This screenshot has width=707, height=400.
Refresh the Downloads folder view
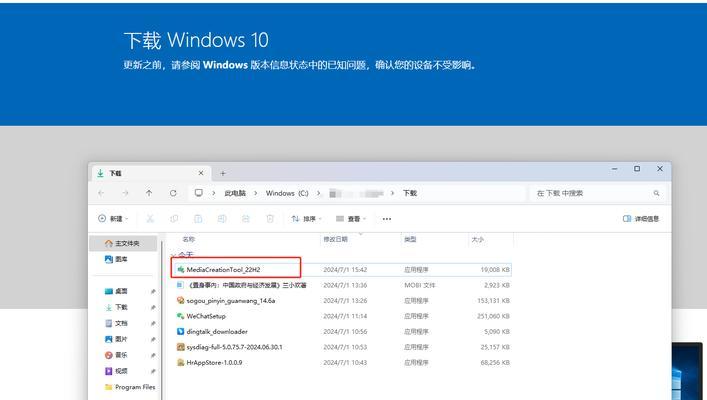click(173, 193)
